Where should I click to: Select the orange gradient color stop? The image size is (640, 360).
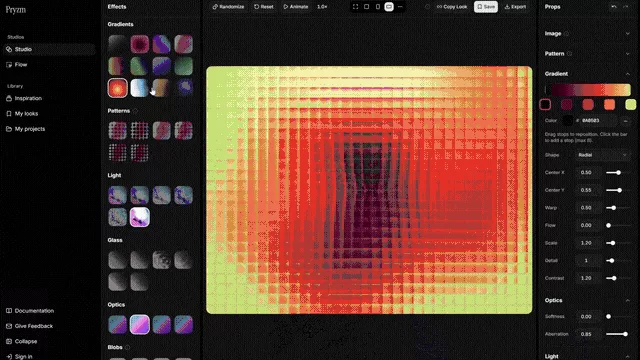click(x=609, y=105)
